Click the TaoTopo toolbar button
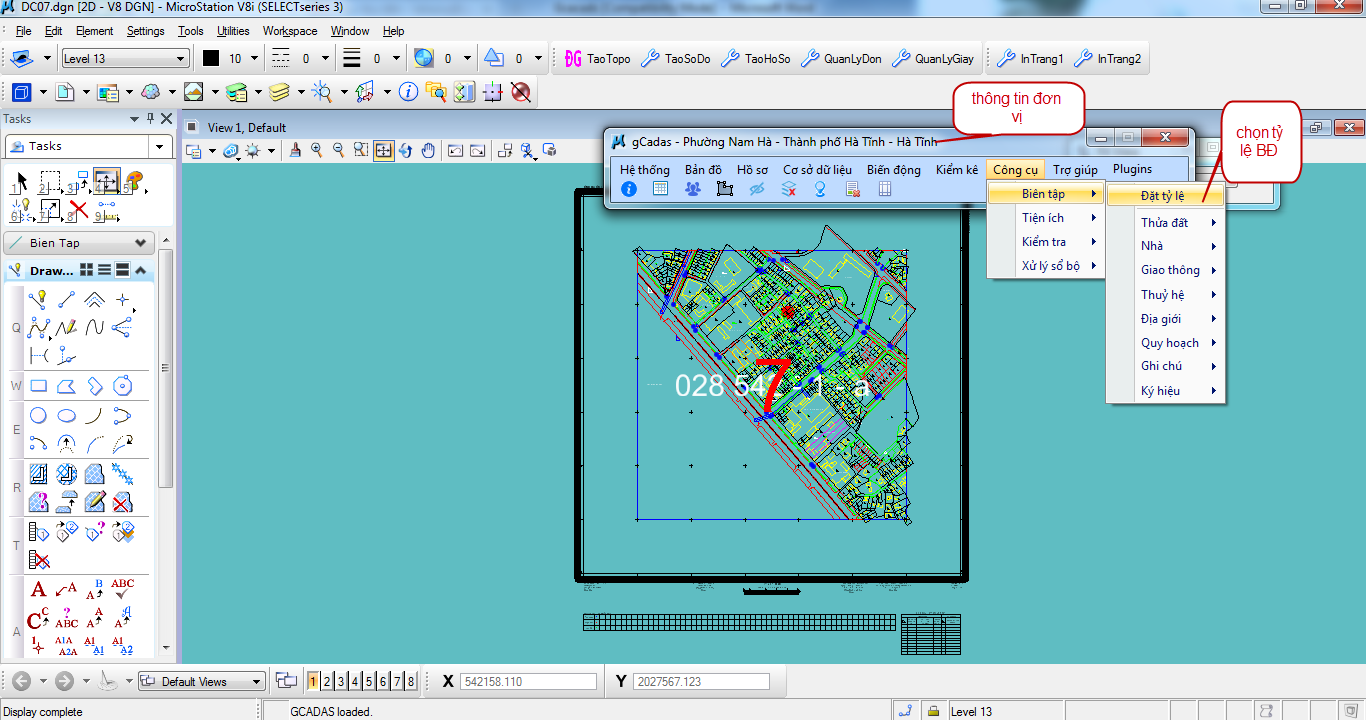1366x720 pixels. [x=598, y=59]
